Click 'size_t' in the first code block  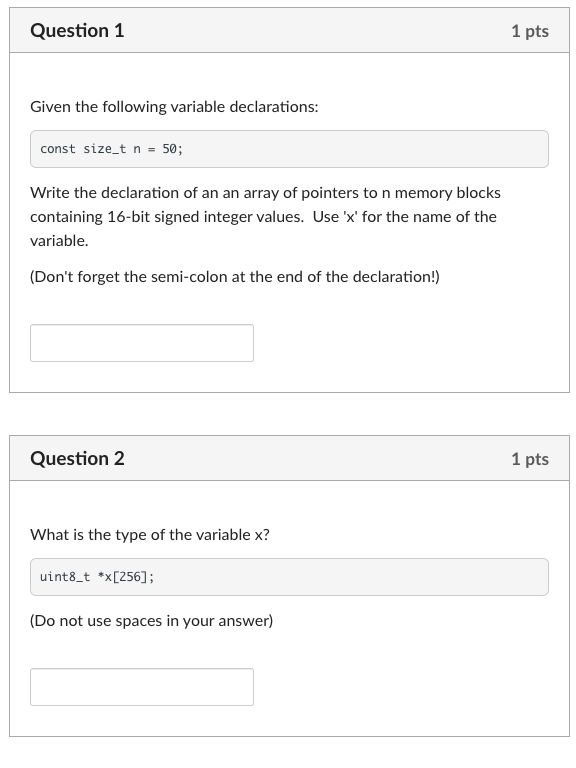(104, 149)
